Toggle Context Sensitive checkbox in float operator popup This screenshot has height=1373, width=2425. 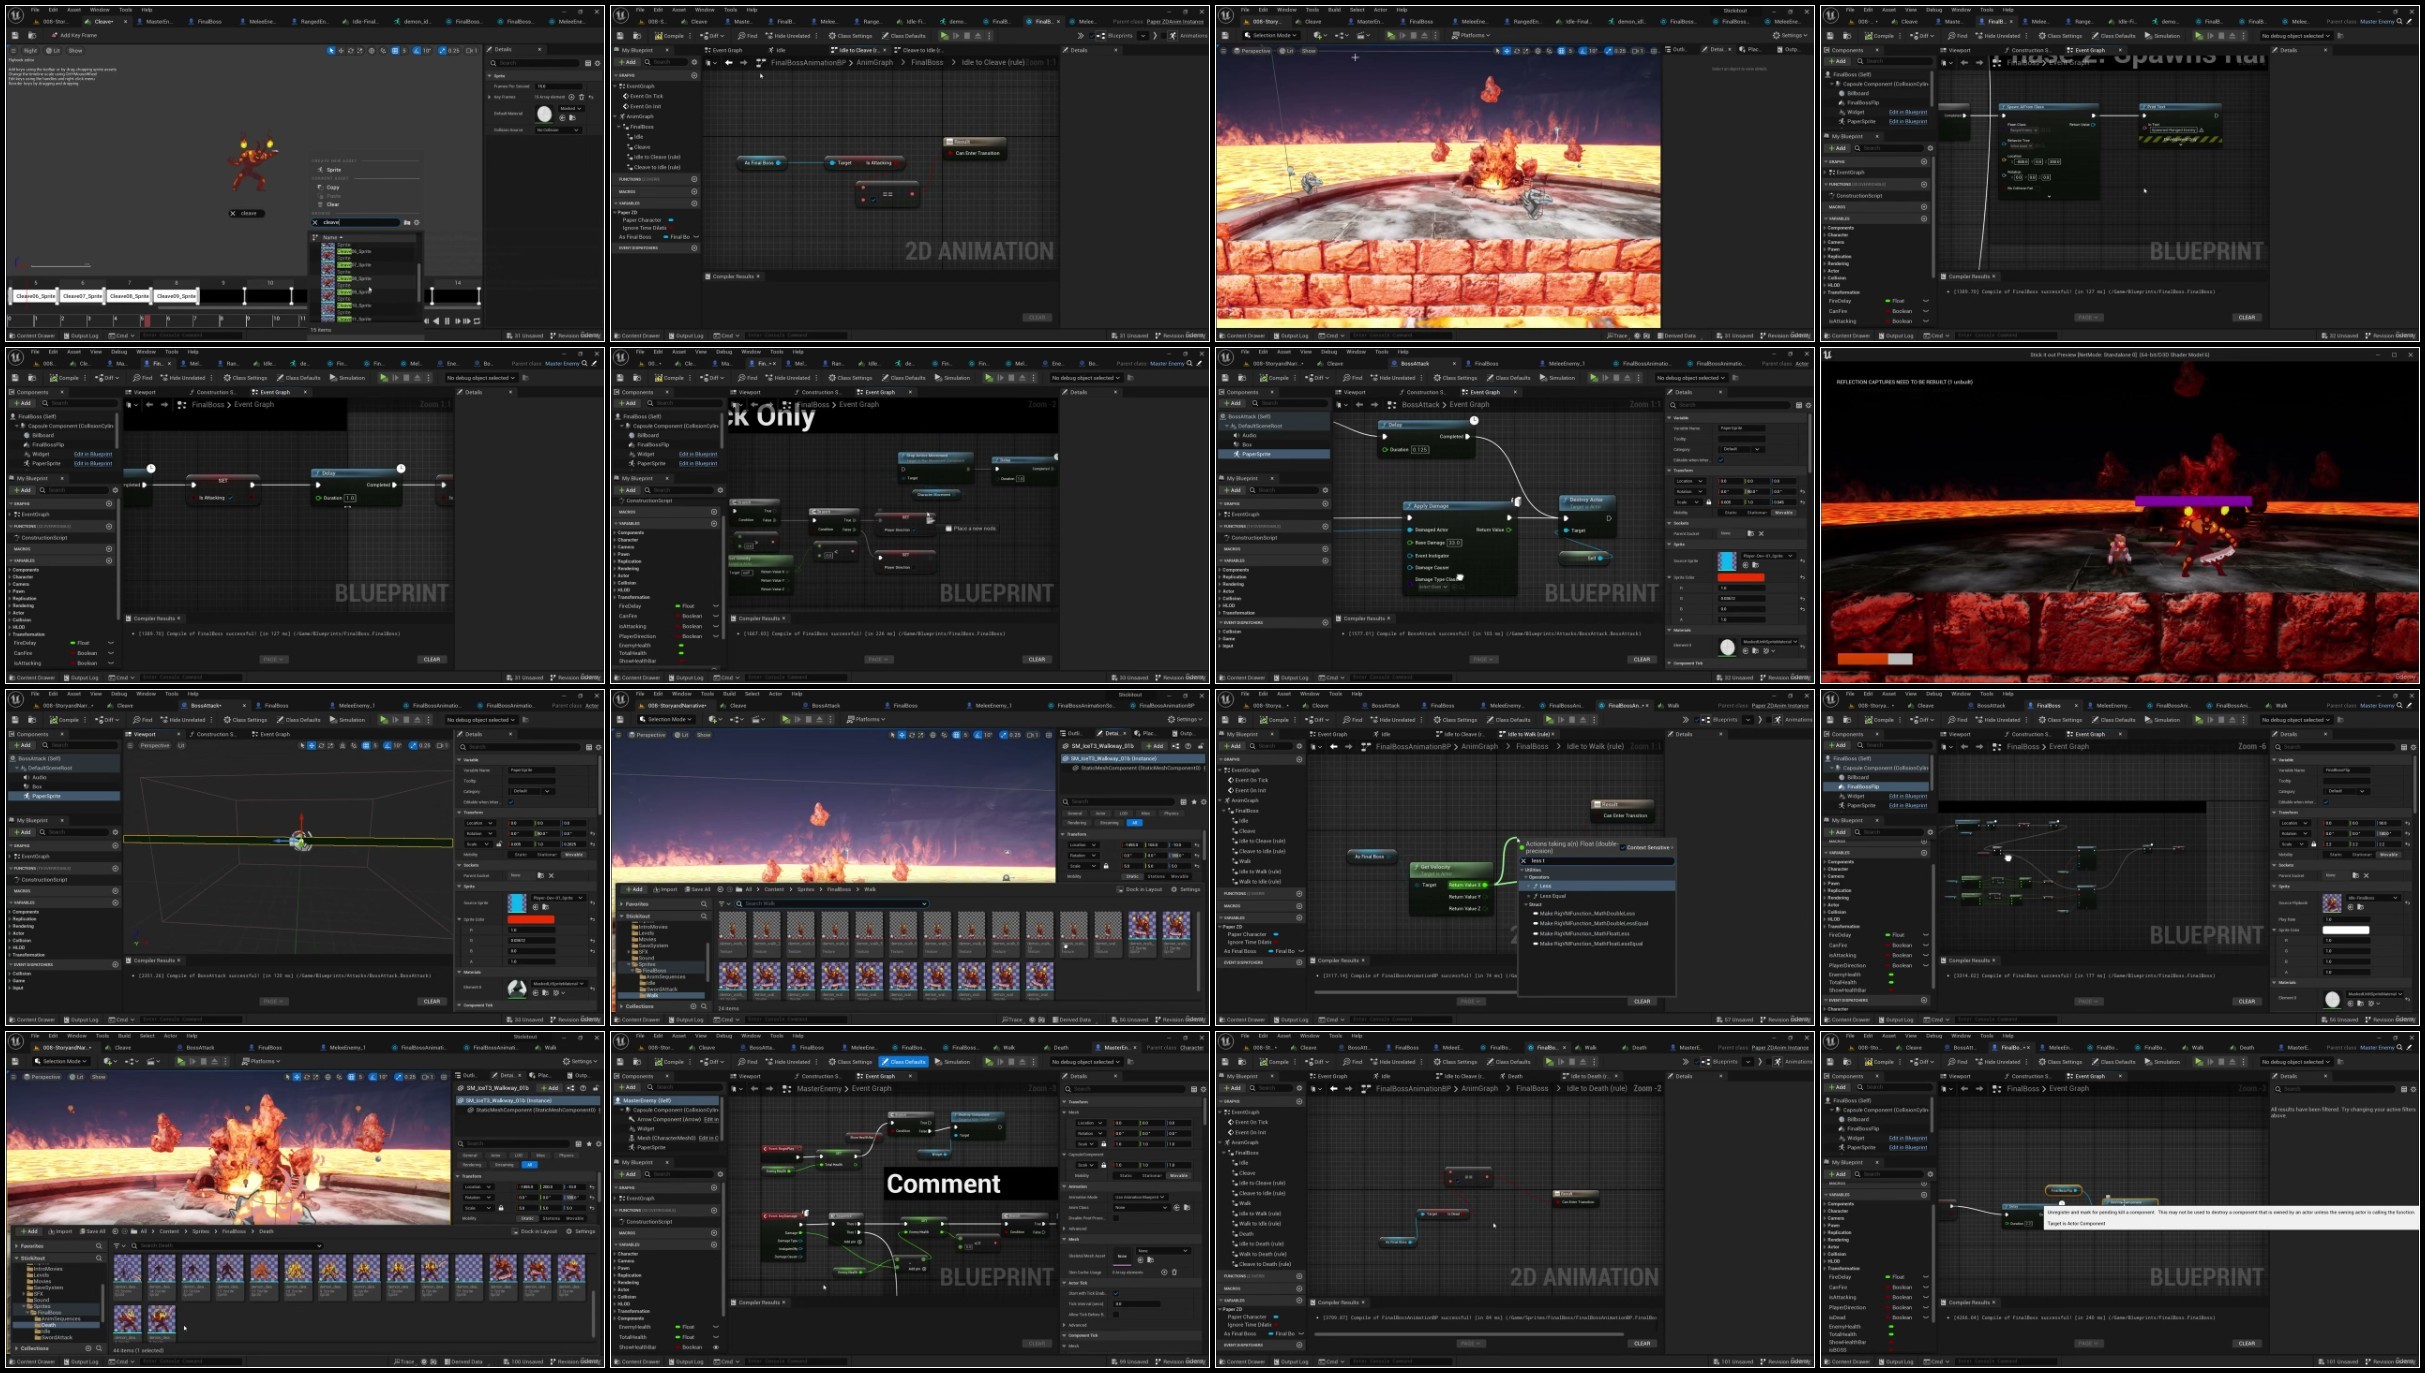[x=1623, y=847]
